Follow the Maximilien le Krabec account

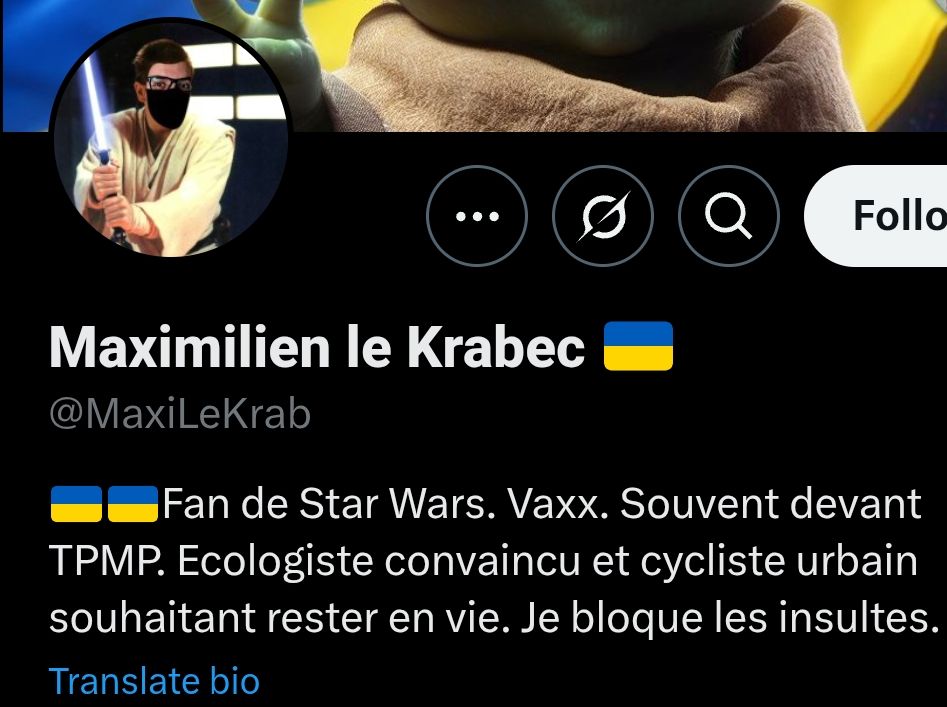pos(876,216)
